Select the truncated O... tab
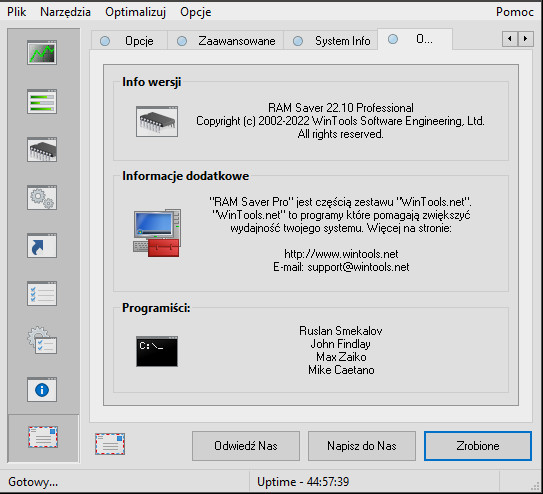The height and width of the screenshot is (494, 543). coord(415,39)
